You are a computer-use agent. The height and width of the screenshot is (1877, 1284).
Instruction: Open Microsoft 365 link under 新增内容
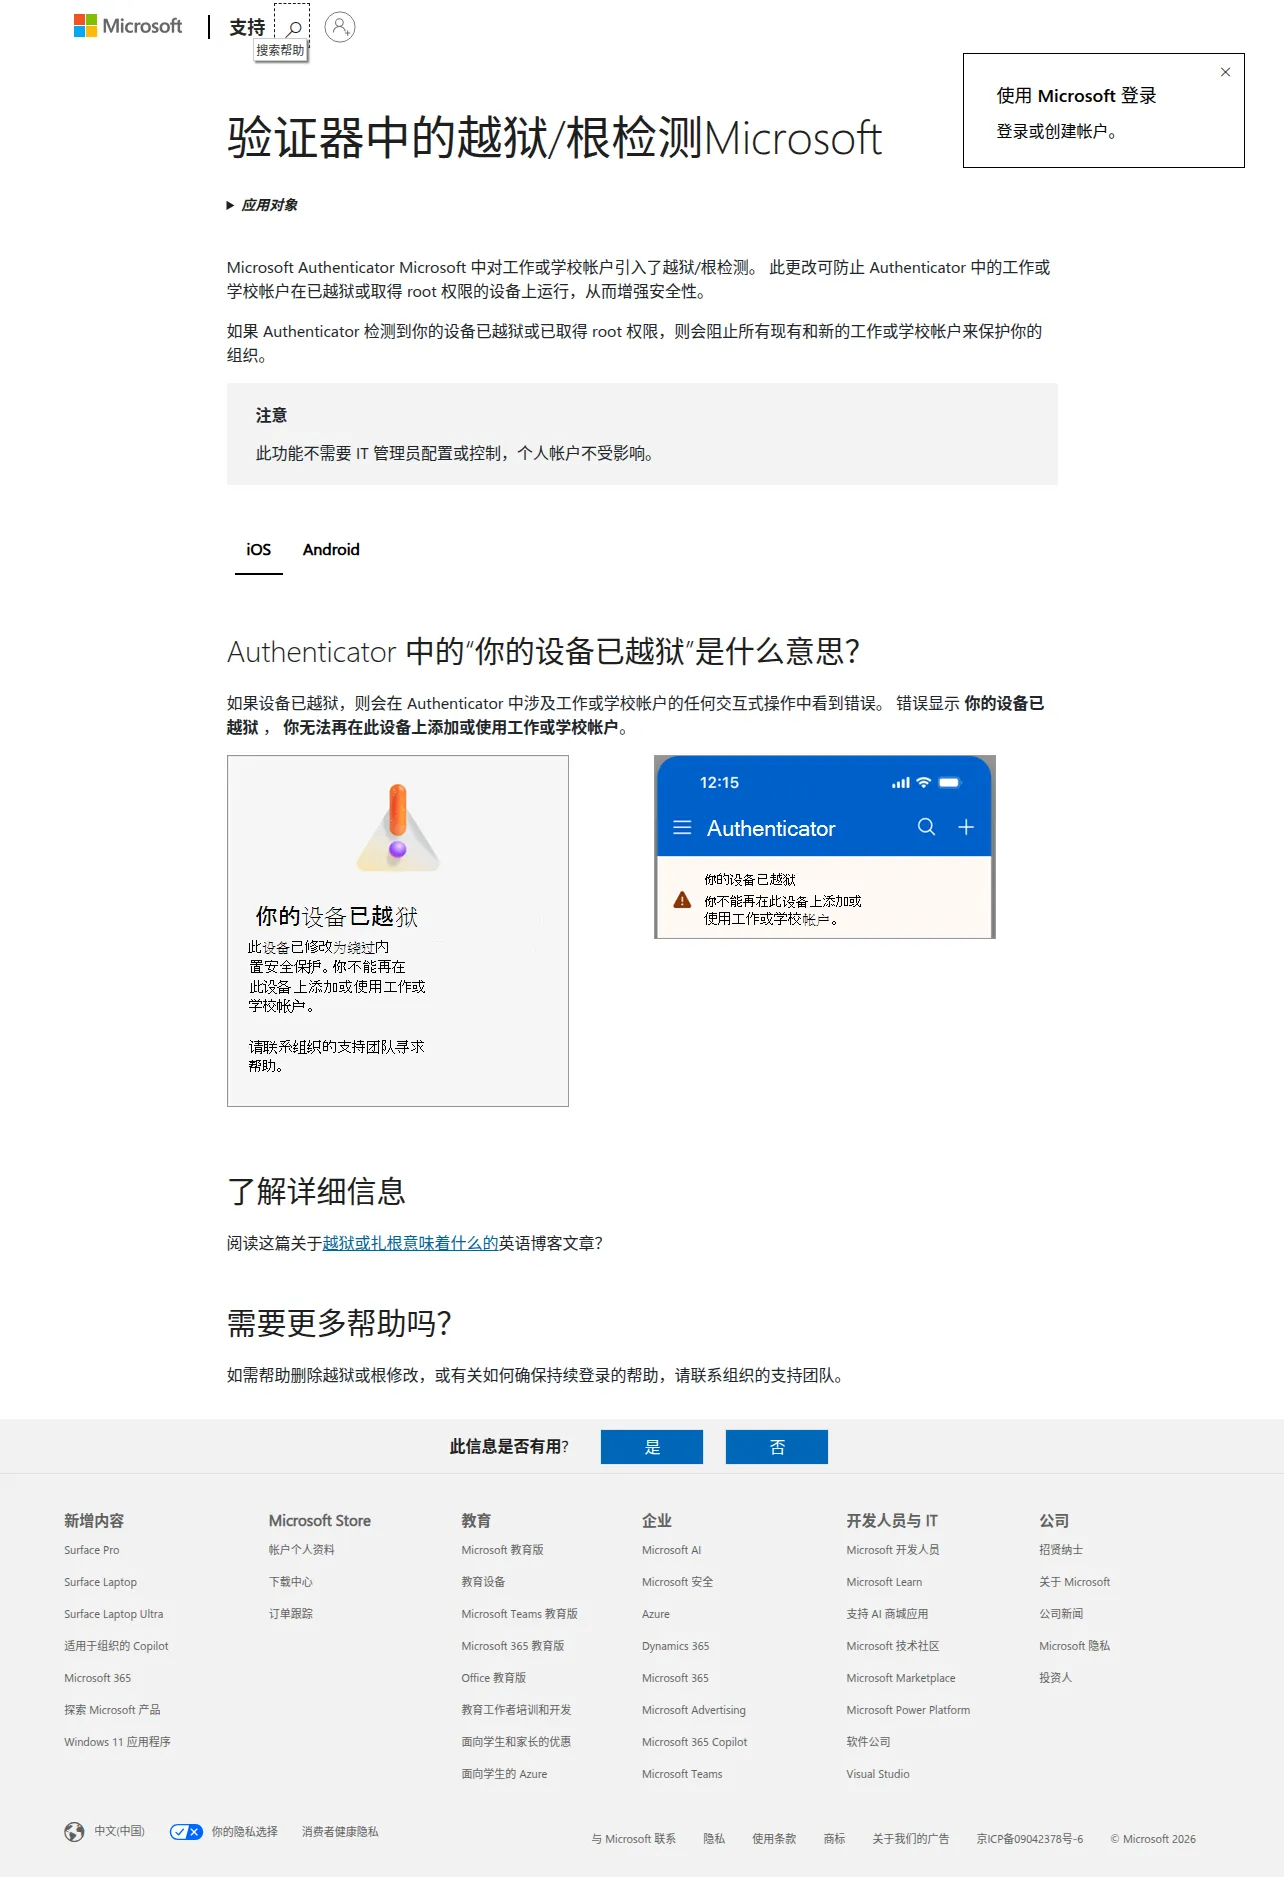(98, 1678)
